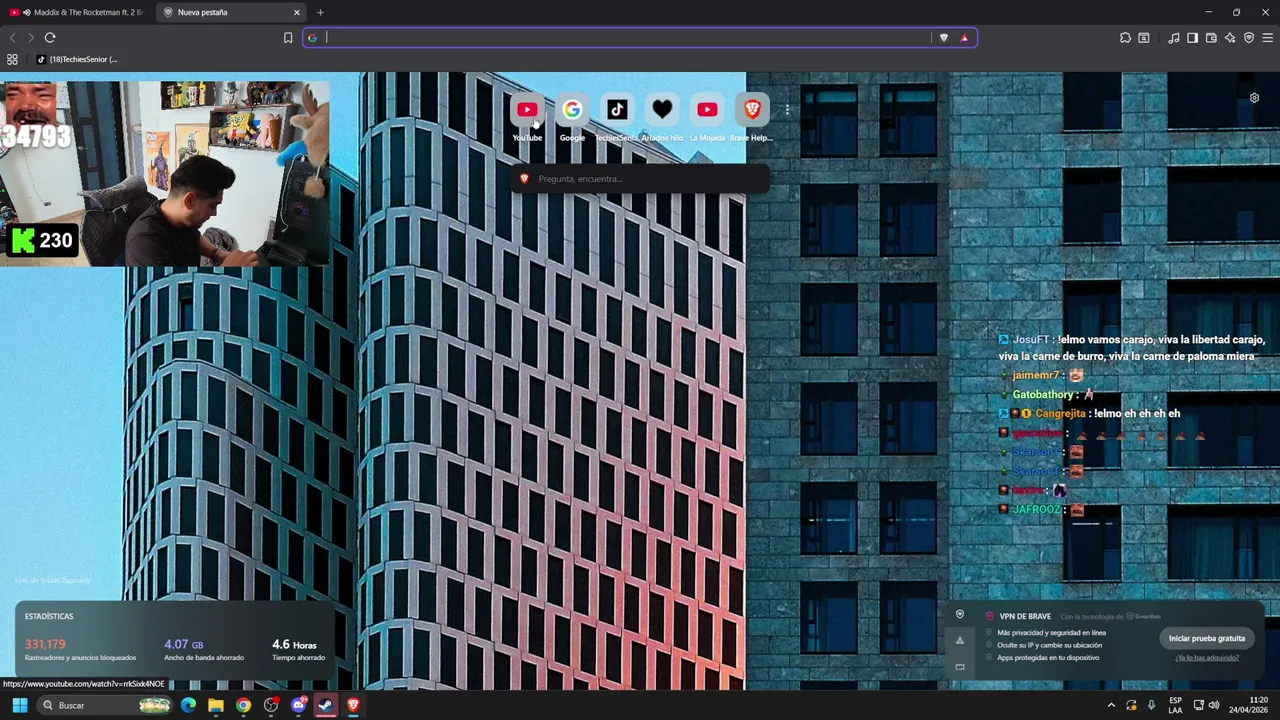The height and width of the screenshot is (720, 1280).
Task: Open Brave from taskbar
Action: pos(353,705)
